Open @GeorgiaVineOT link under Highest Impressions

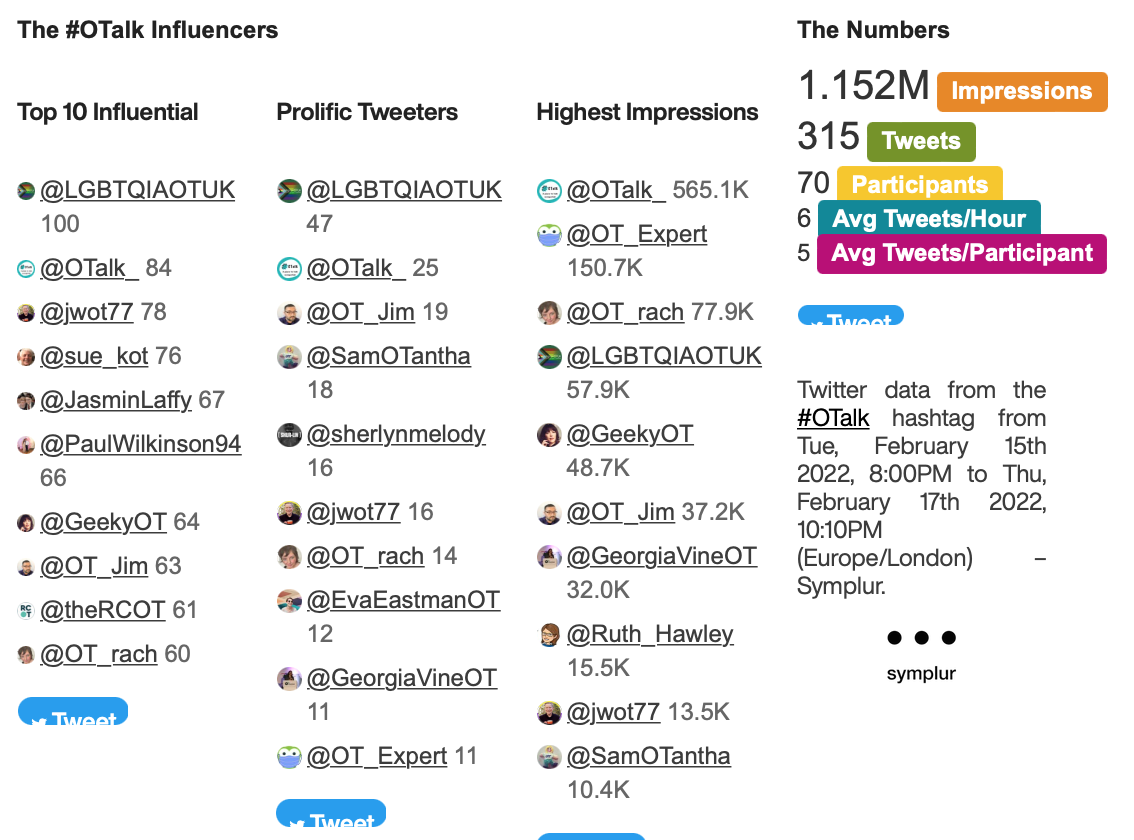point(662,556)
